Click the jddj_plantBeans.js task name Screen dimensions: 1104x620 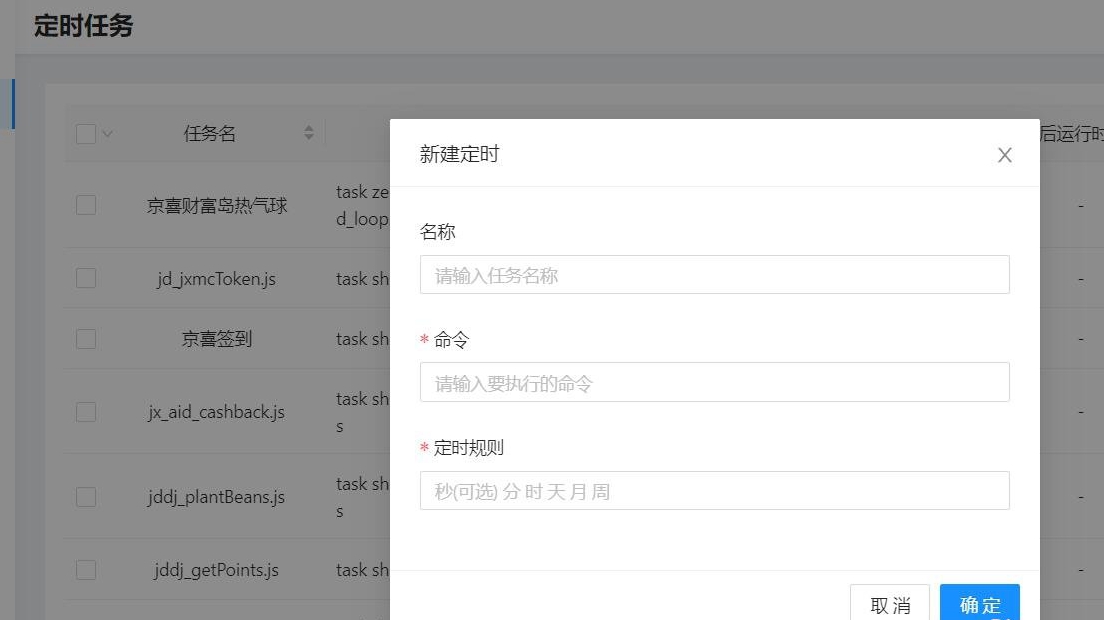216,497
